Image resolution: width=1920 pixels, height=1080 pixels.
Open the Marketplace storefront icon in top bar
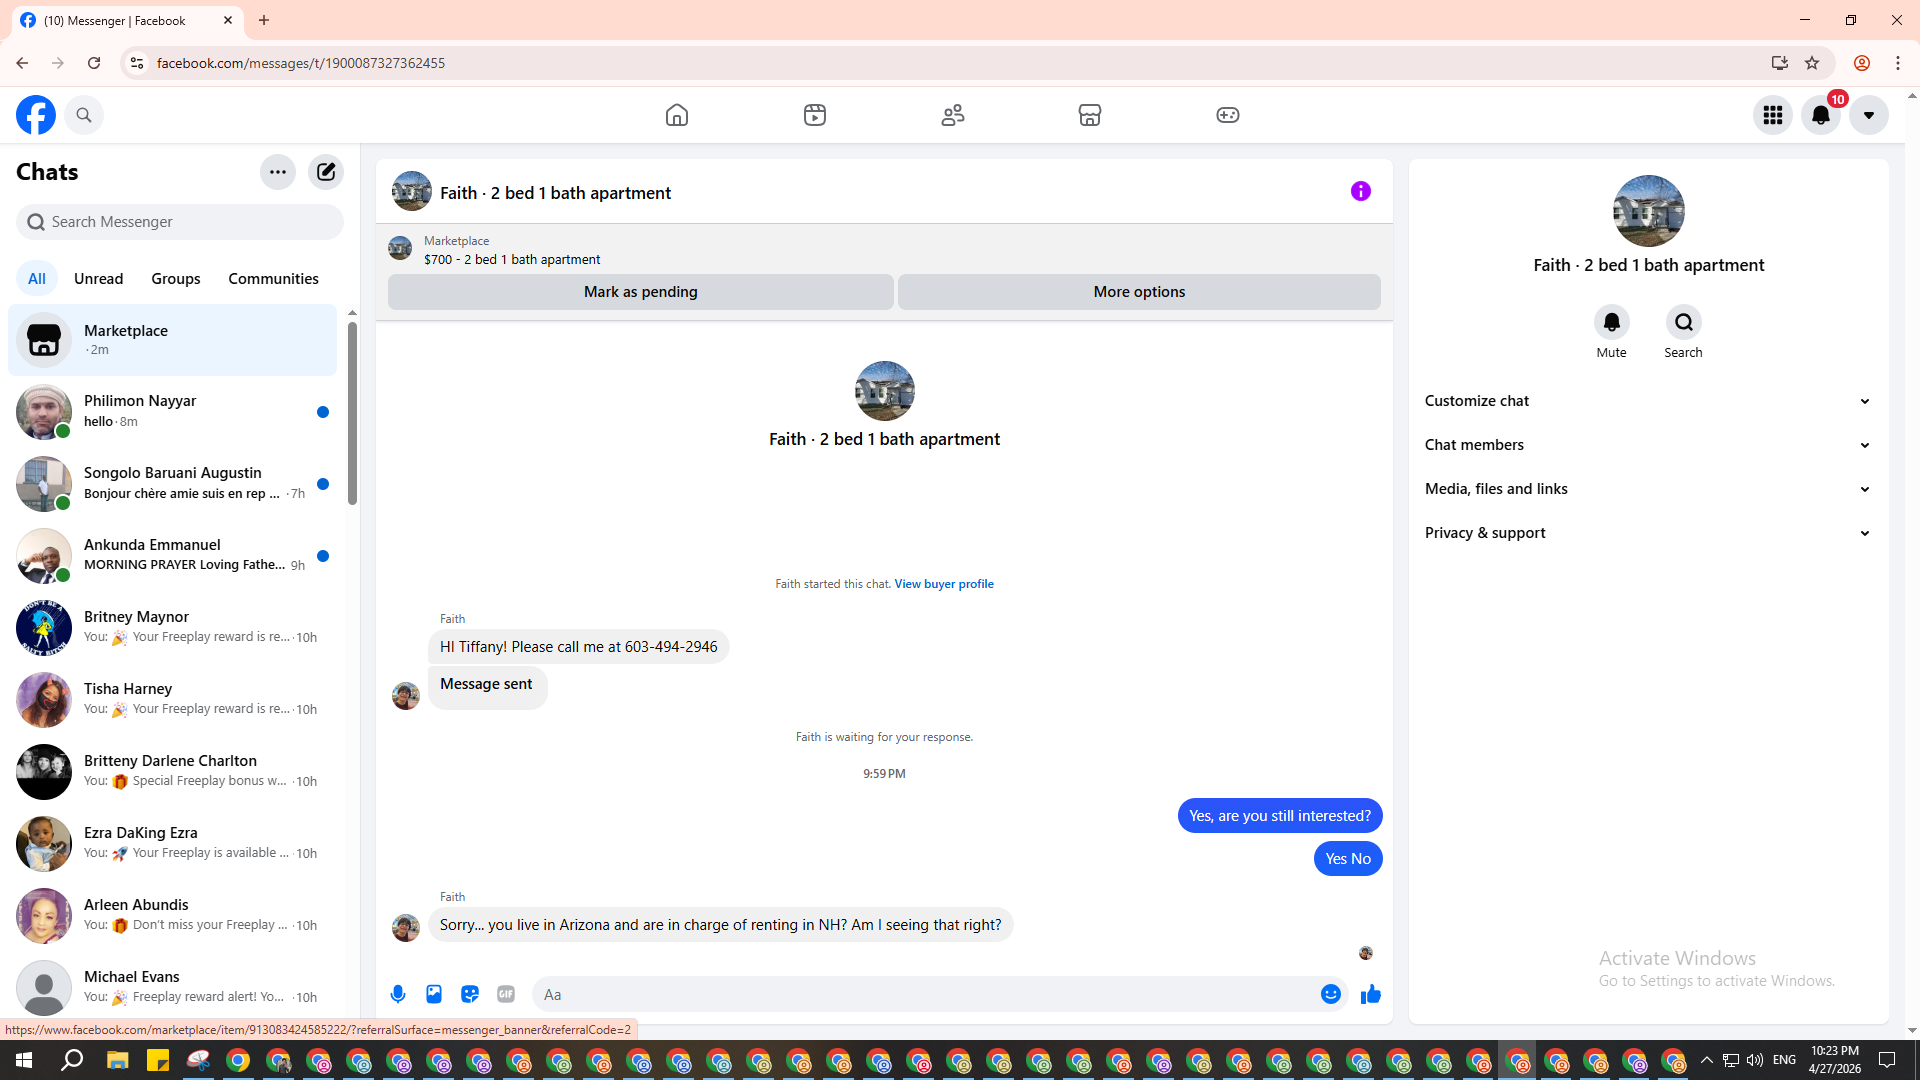[1090, 115]
